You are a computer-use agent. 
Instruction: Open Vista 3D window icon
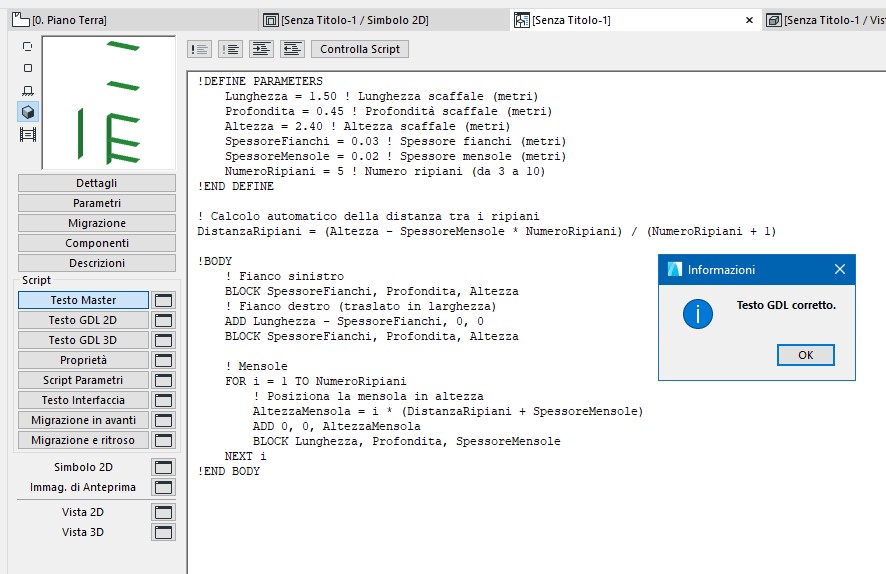[163, 532]
